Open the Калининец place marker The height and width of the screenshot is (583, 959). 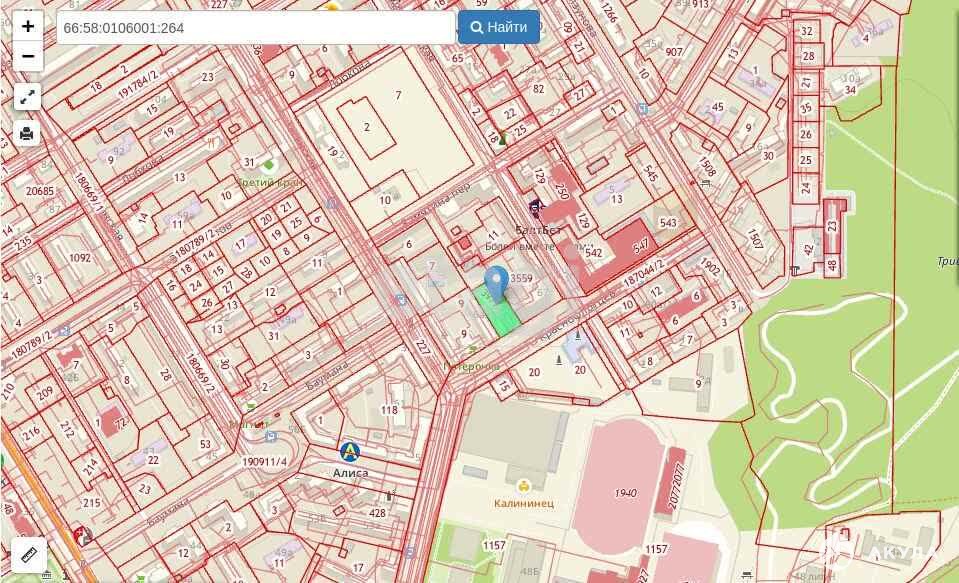click(523, 487)
